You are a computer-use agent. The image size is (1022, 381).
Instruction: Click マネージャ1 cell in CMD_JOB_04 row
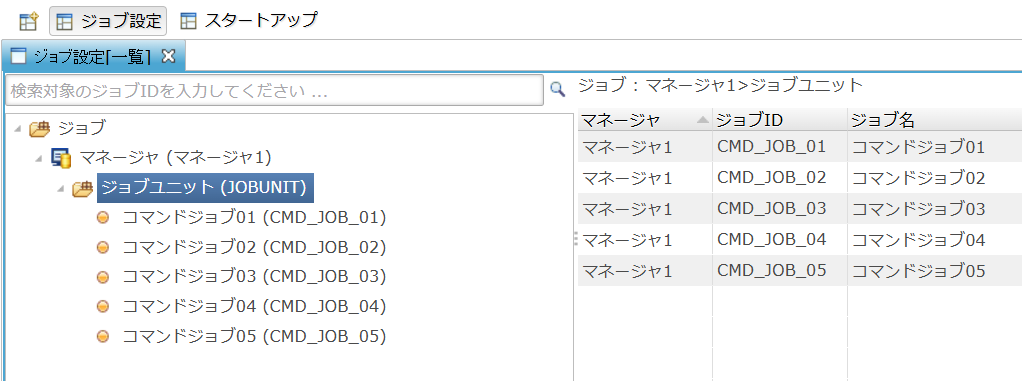click(x=645, y=239)
